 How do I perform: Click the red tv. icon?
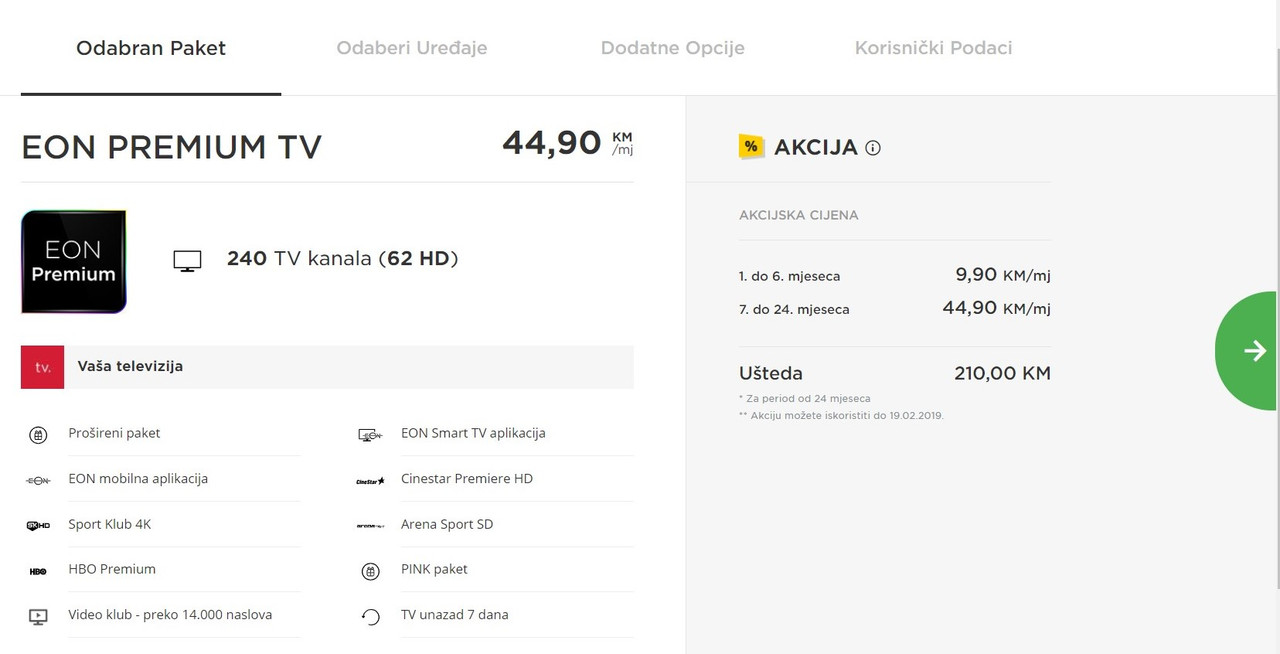[43, 367]
